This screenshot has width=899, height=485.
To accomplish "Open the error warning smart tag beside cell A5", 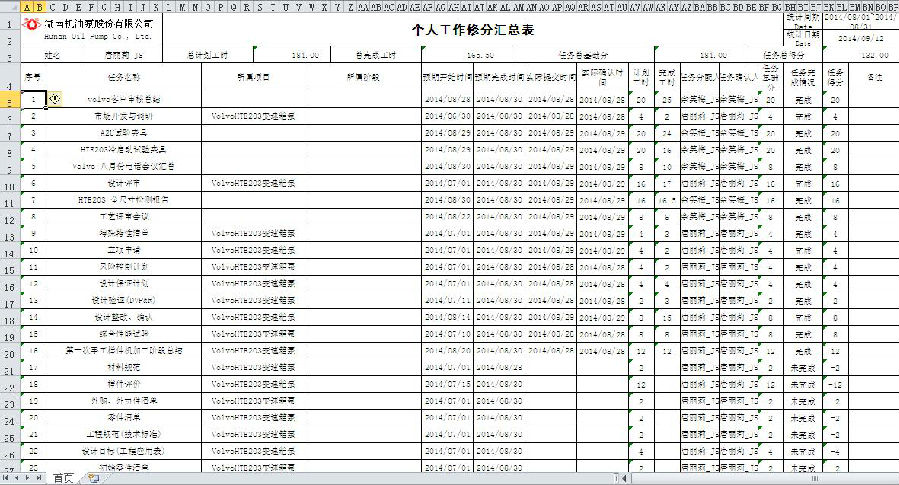I will [54, 99].
